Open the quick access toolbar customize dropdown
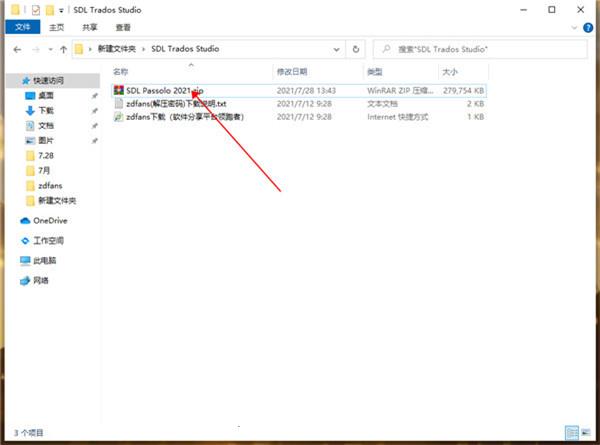 coord(61,11)
